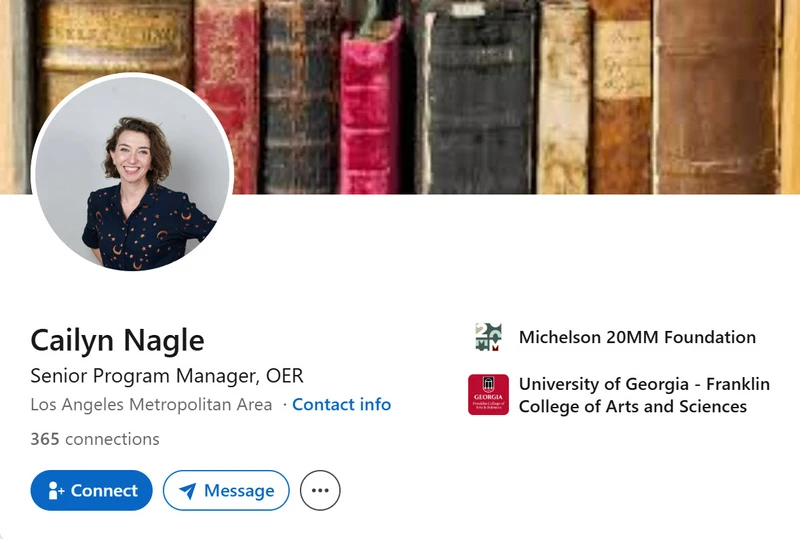Click the Senior Program Manager, OER headline
The width and height of the screenshot is (800, 539).
tap(167, 376)
